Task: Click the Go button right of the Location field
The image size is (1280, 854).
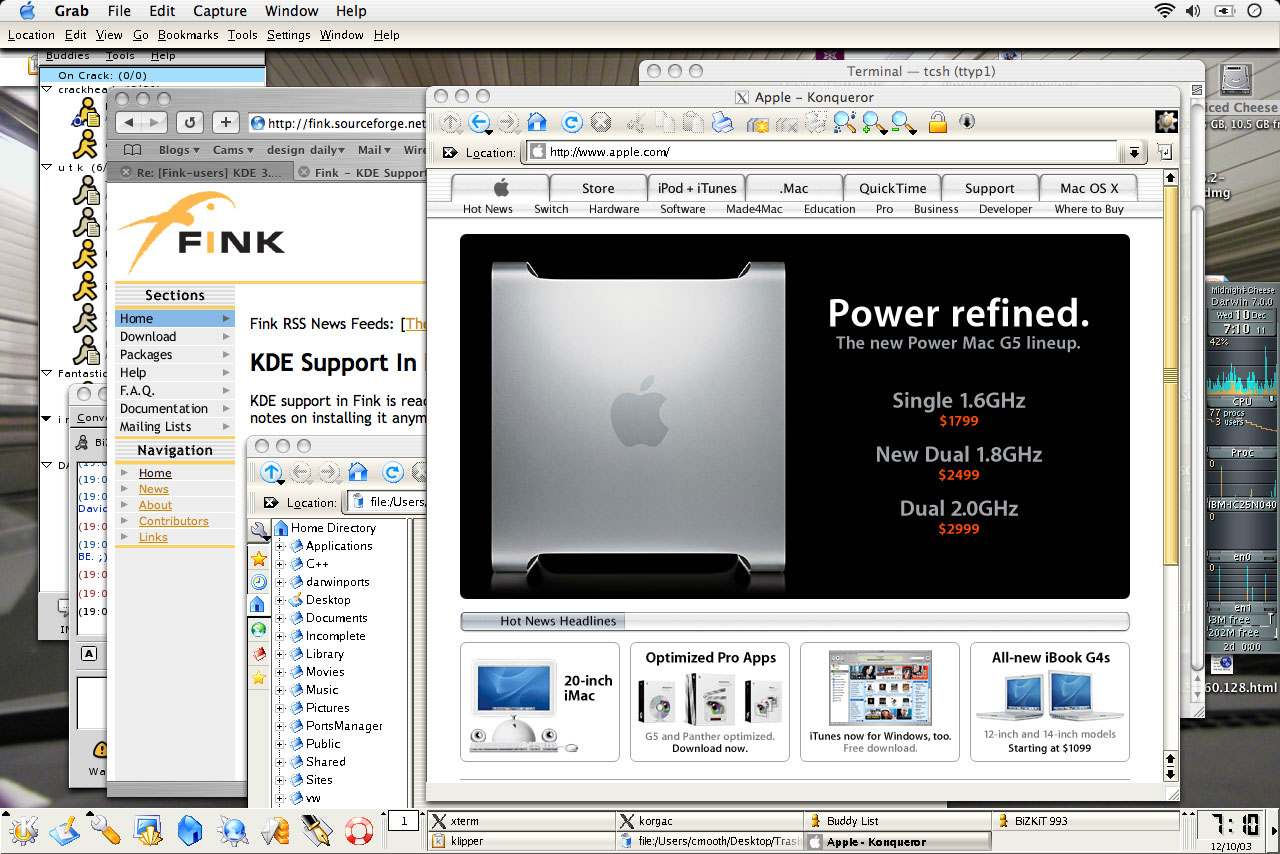Action: pos(1165,152)
